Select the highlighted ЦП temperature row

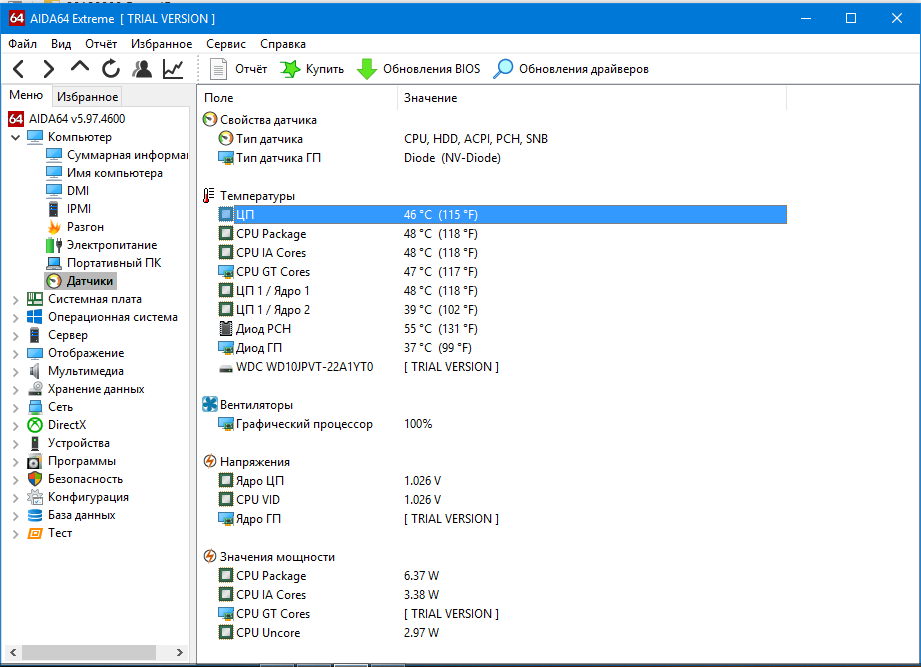point(502,215)
